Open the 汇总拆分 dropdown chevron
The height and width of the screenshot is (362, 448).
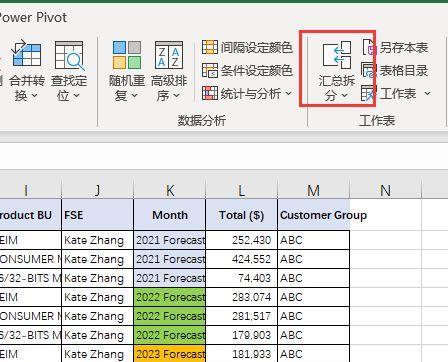coord(345,96)
